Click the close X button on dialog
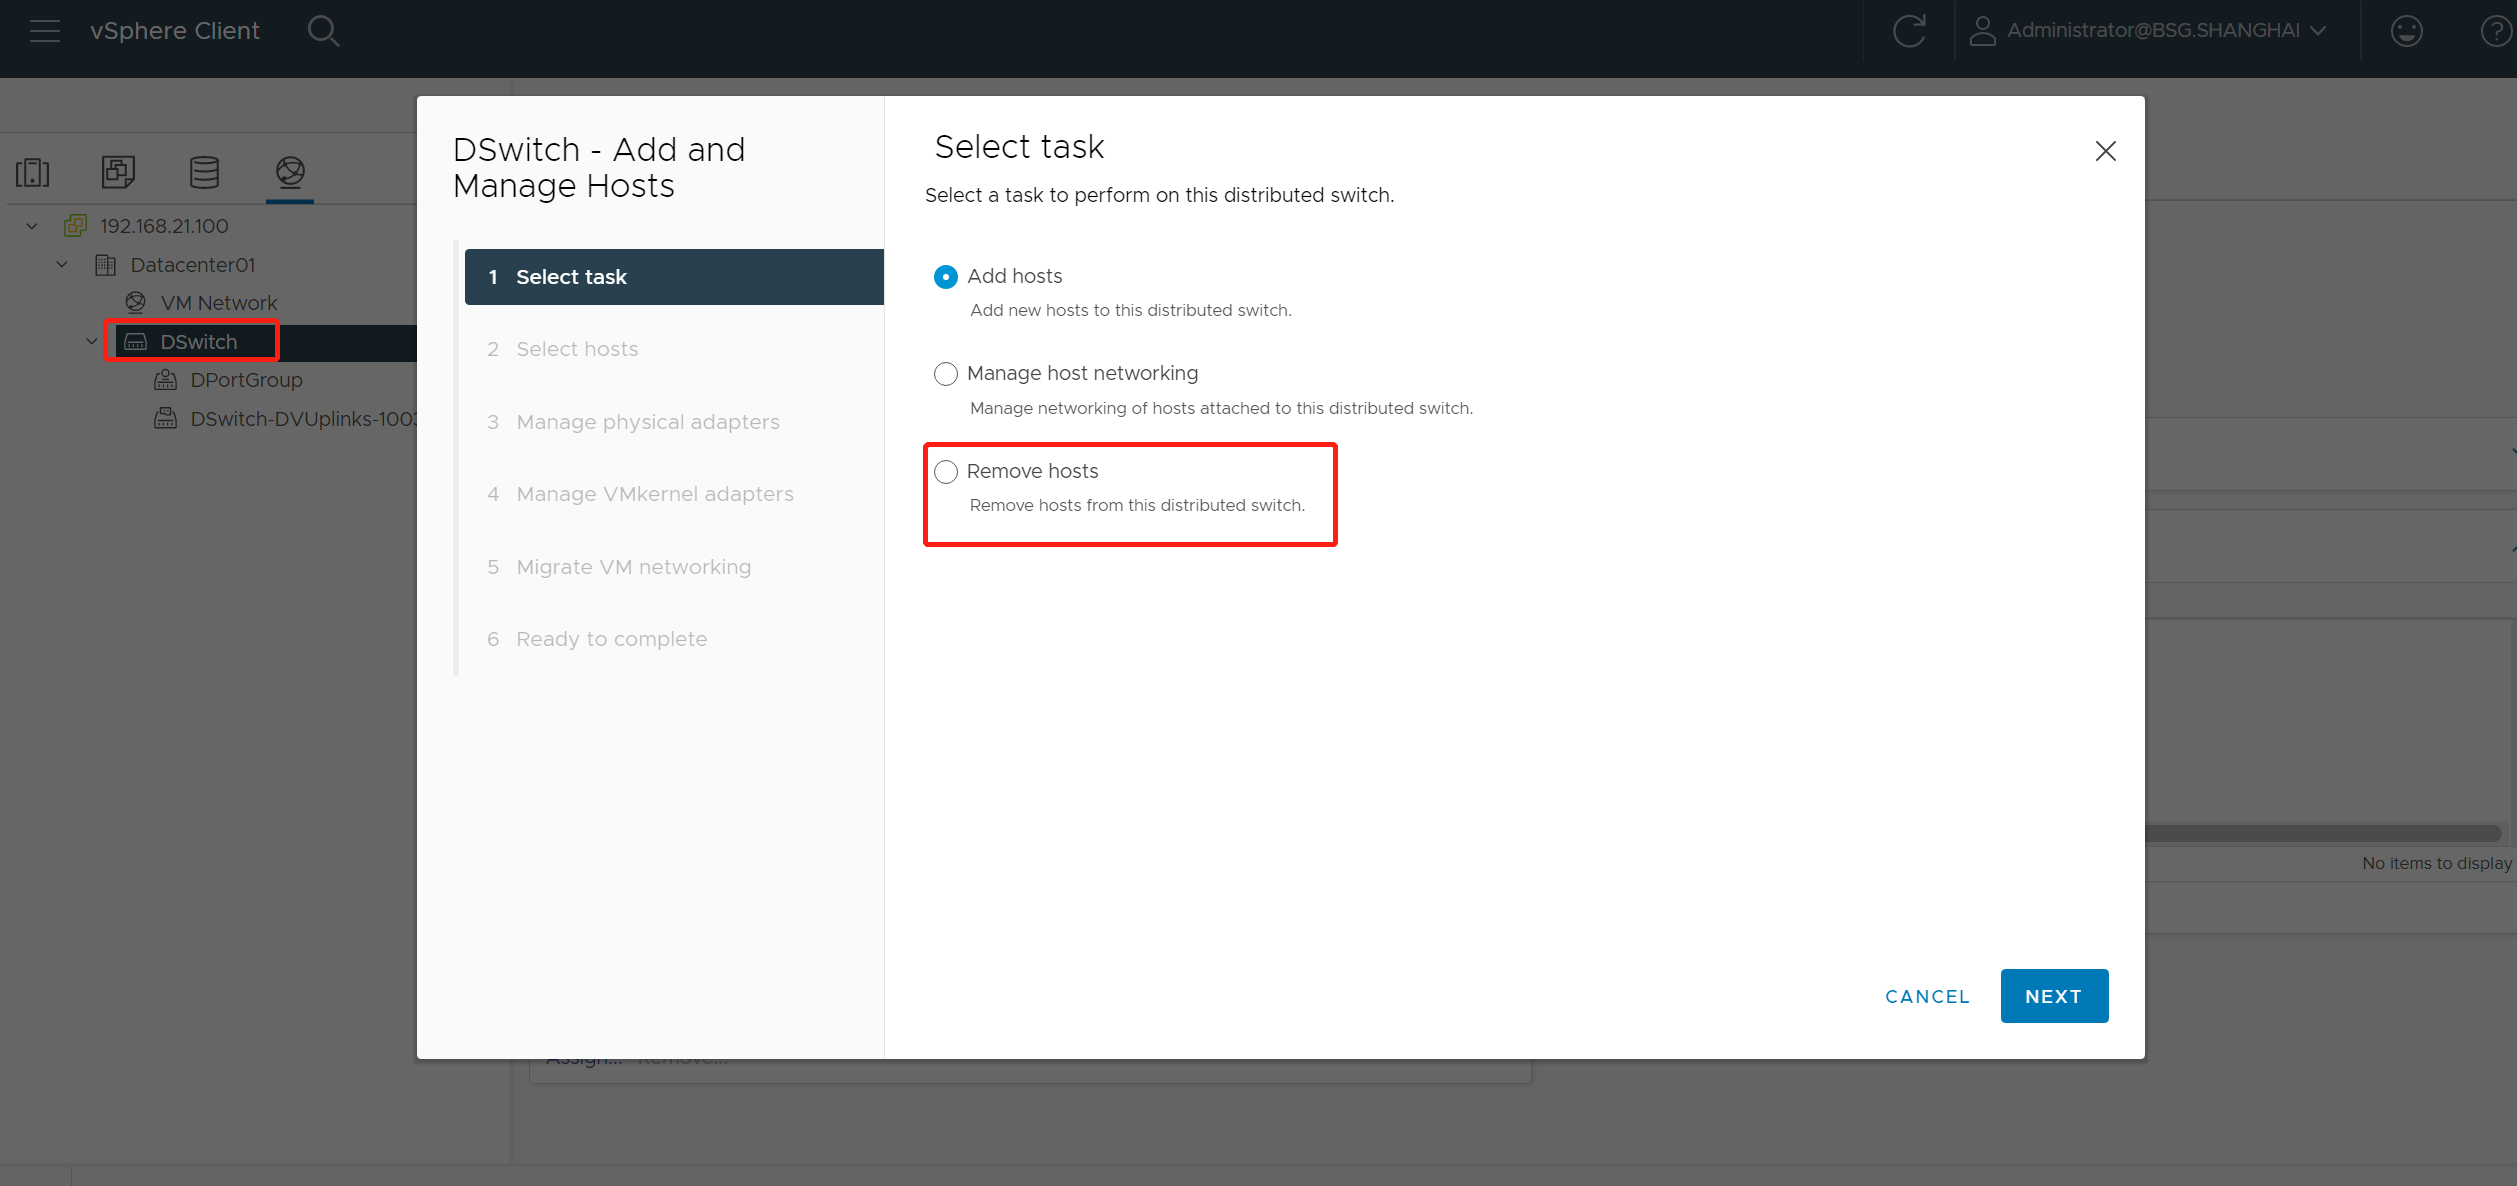 pos(2106,151)
